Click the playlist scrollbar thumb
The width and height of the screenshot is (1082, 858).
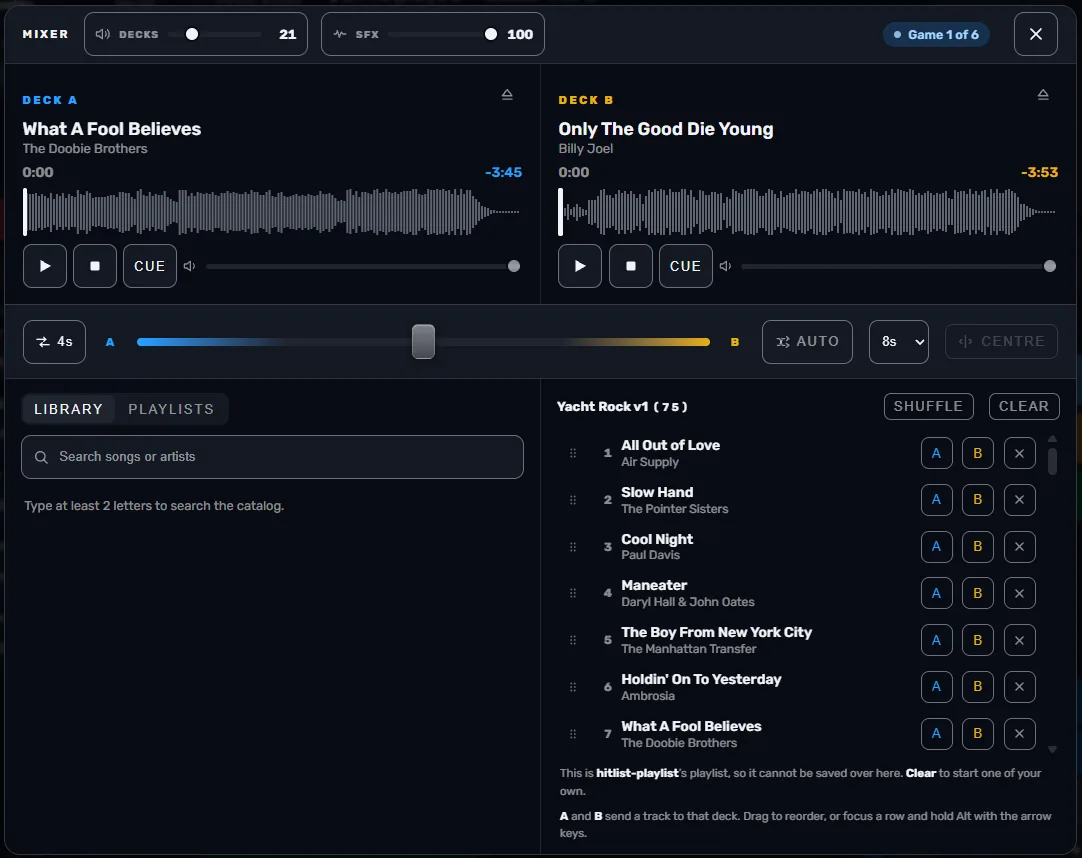(x=1052, y=461)
